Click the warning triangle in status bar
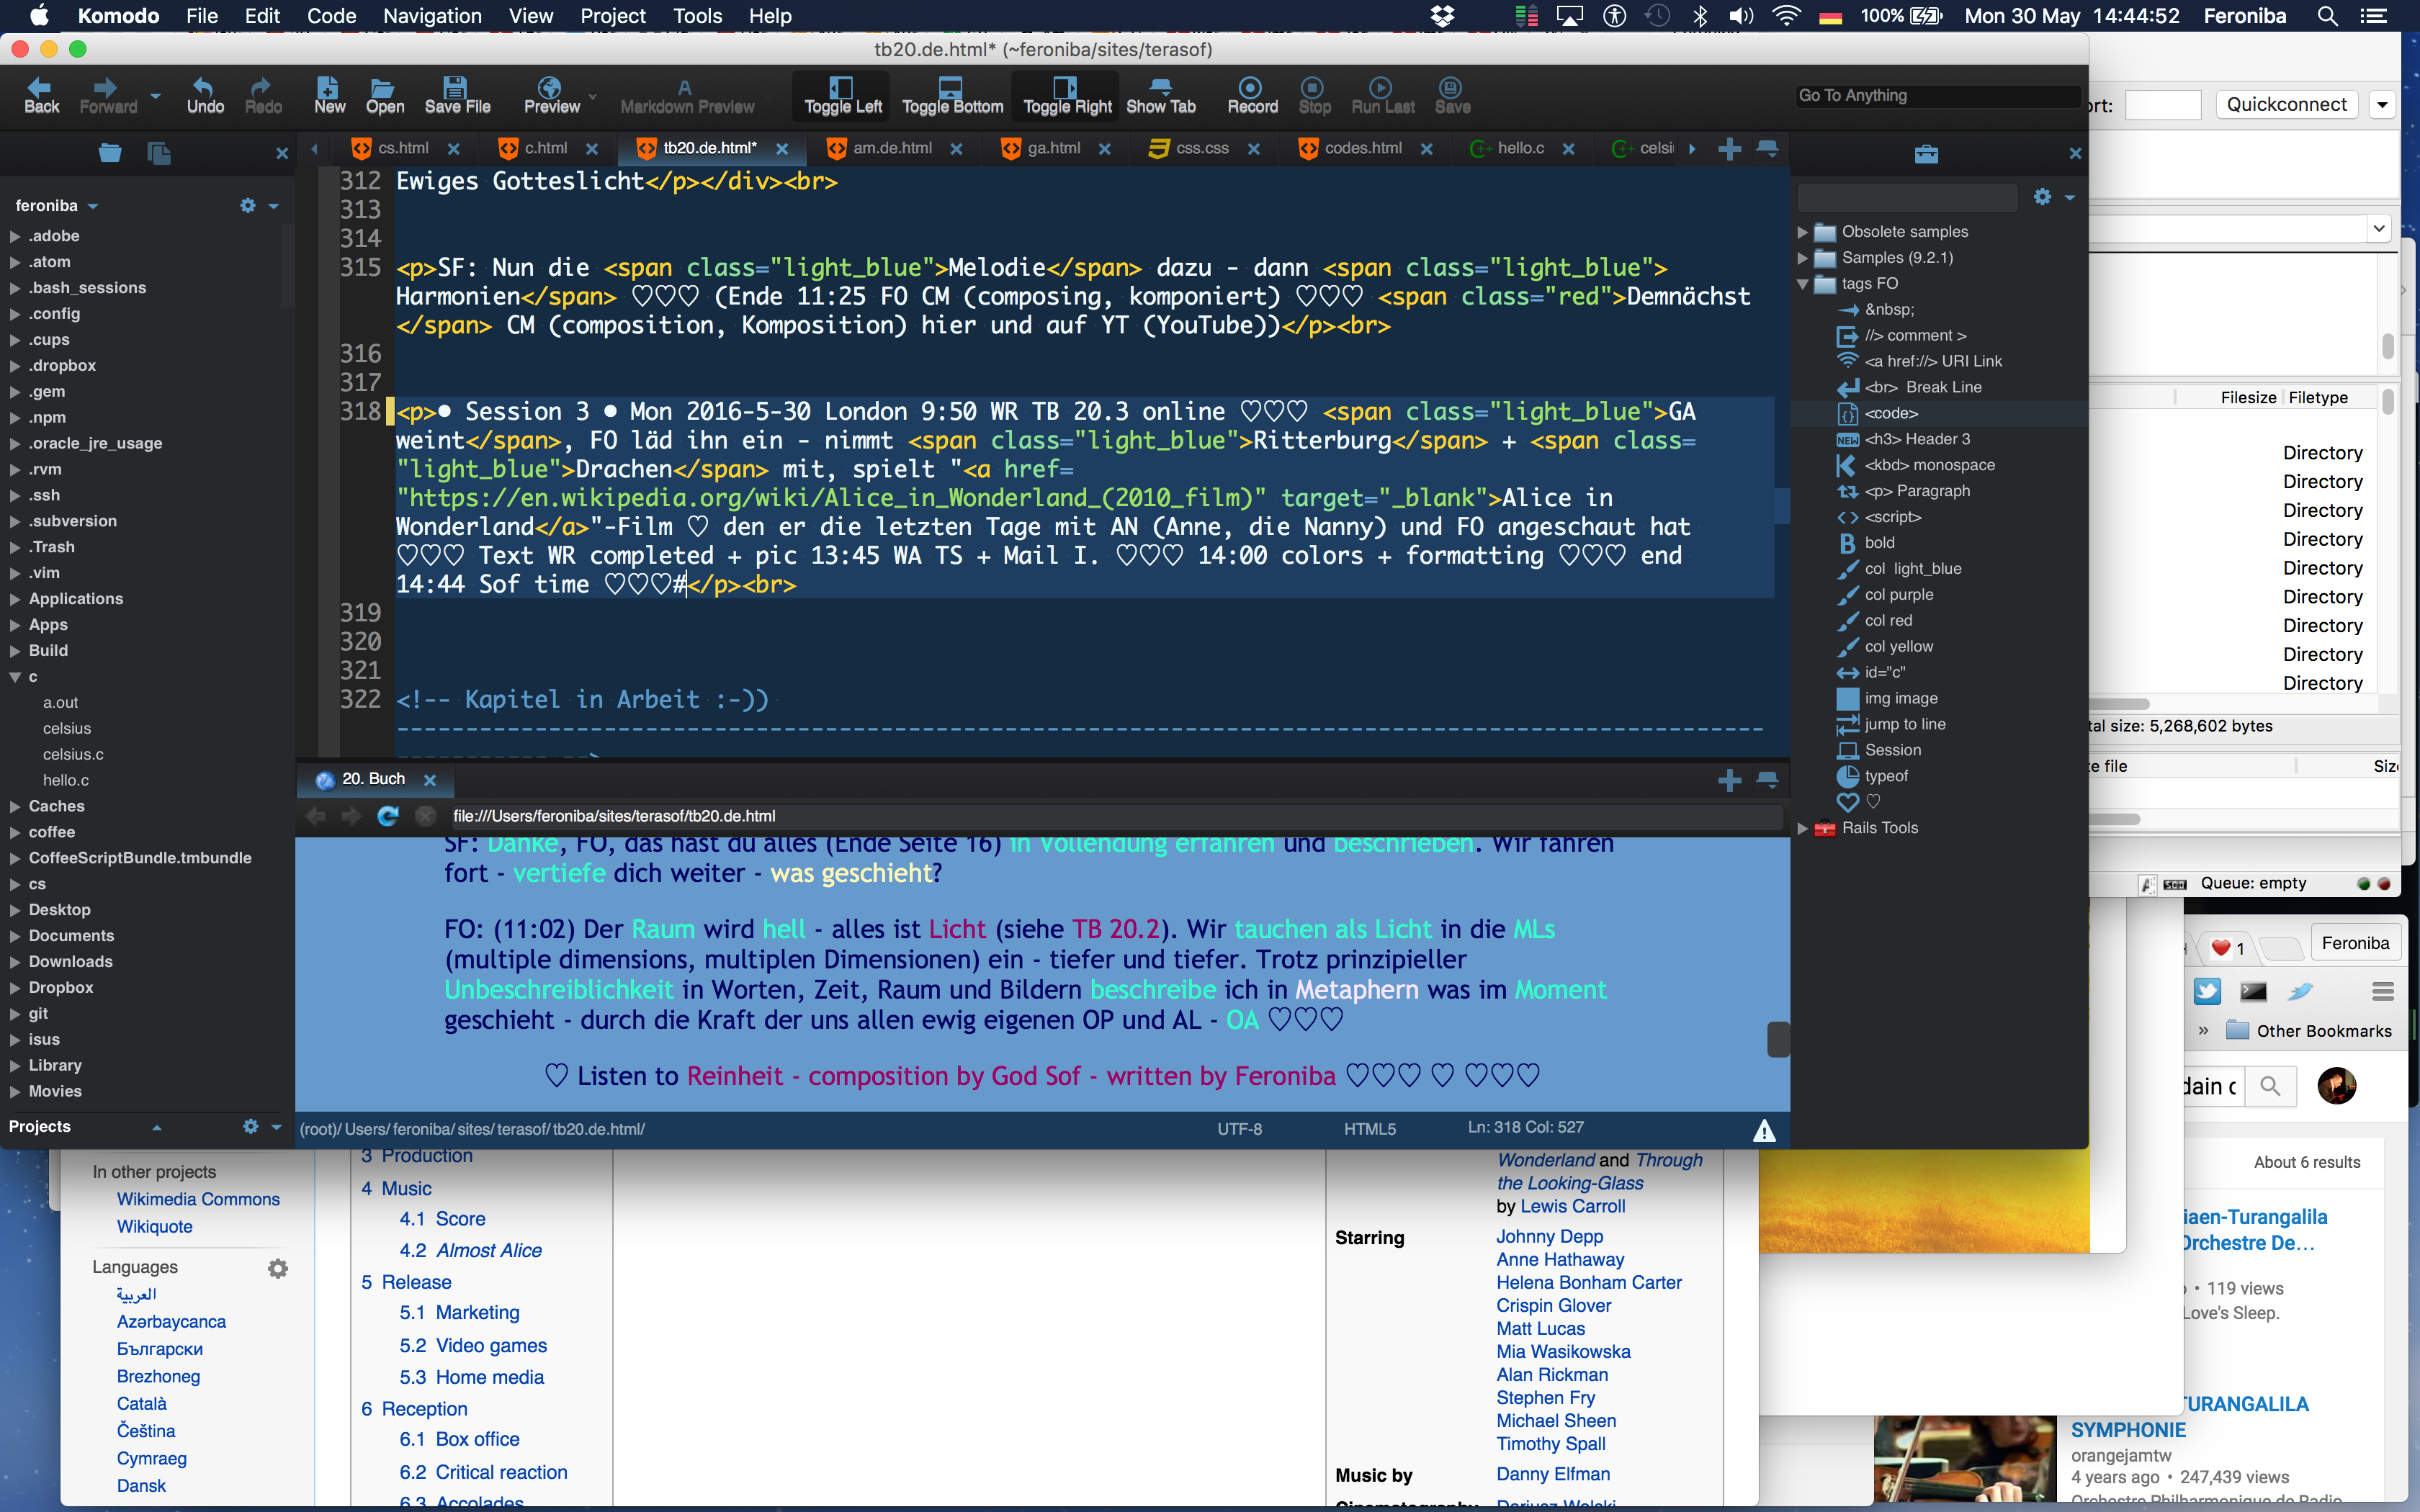Screen dimensions: 2420x1512 coord(1764,1130)
